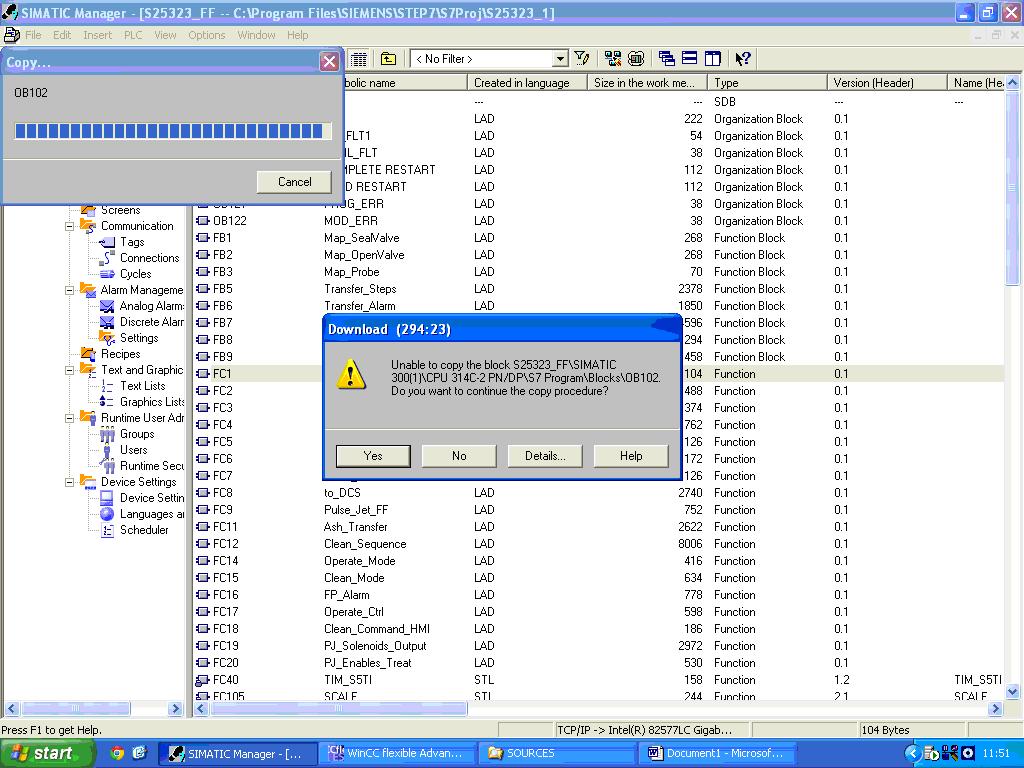The height and width of the screenshot is (768, 1024).
Task: Arrange windows in cascade via toolbar icon
Action: pyautogui.click(x=667, y=59)
